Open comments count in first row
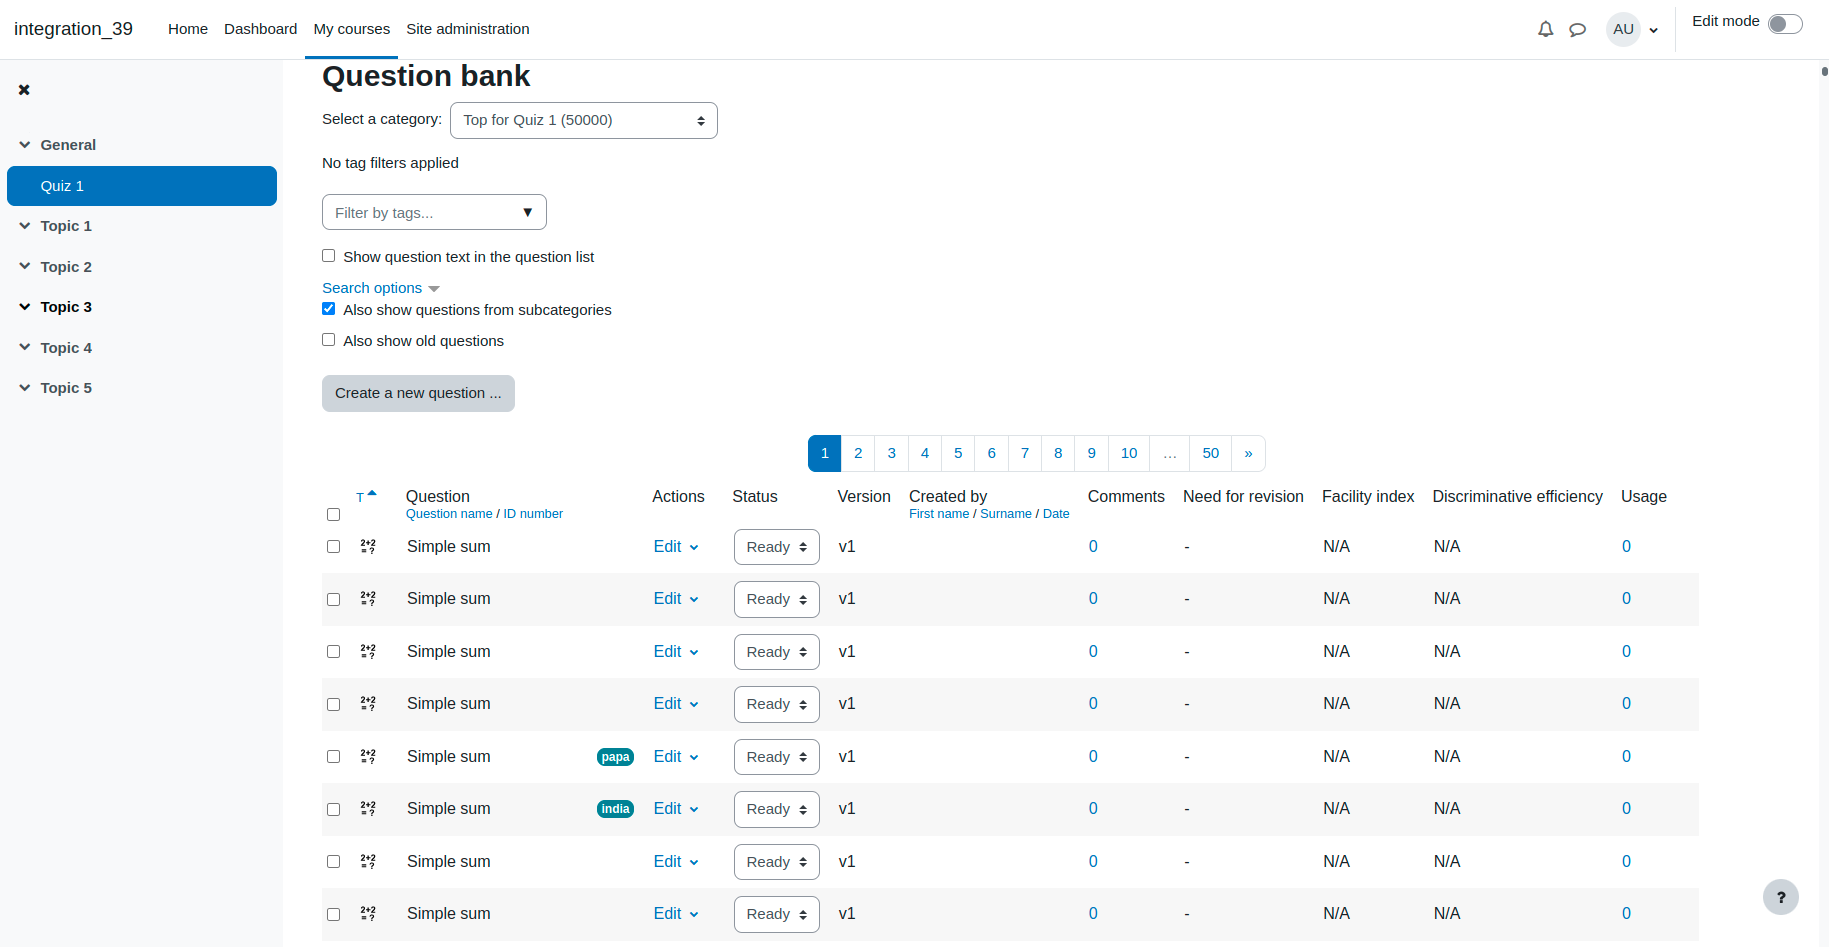The image size is (1829, 947). [x=1093, y=547]
